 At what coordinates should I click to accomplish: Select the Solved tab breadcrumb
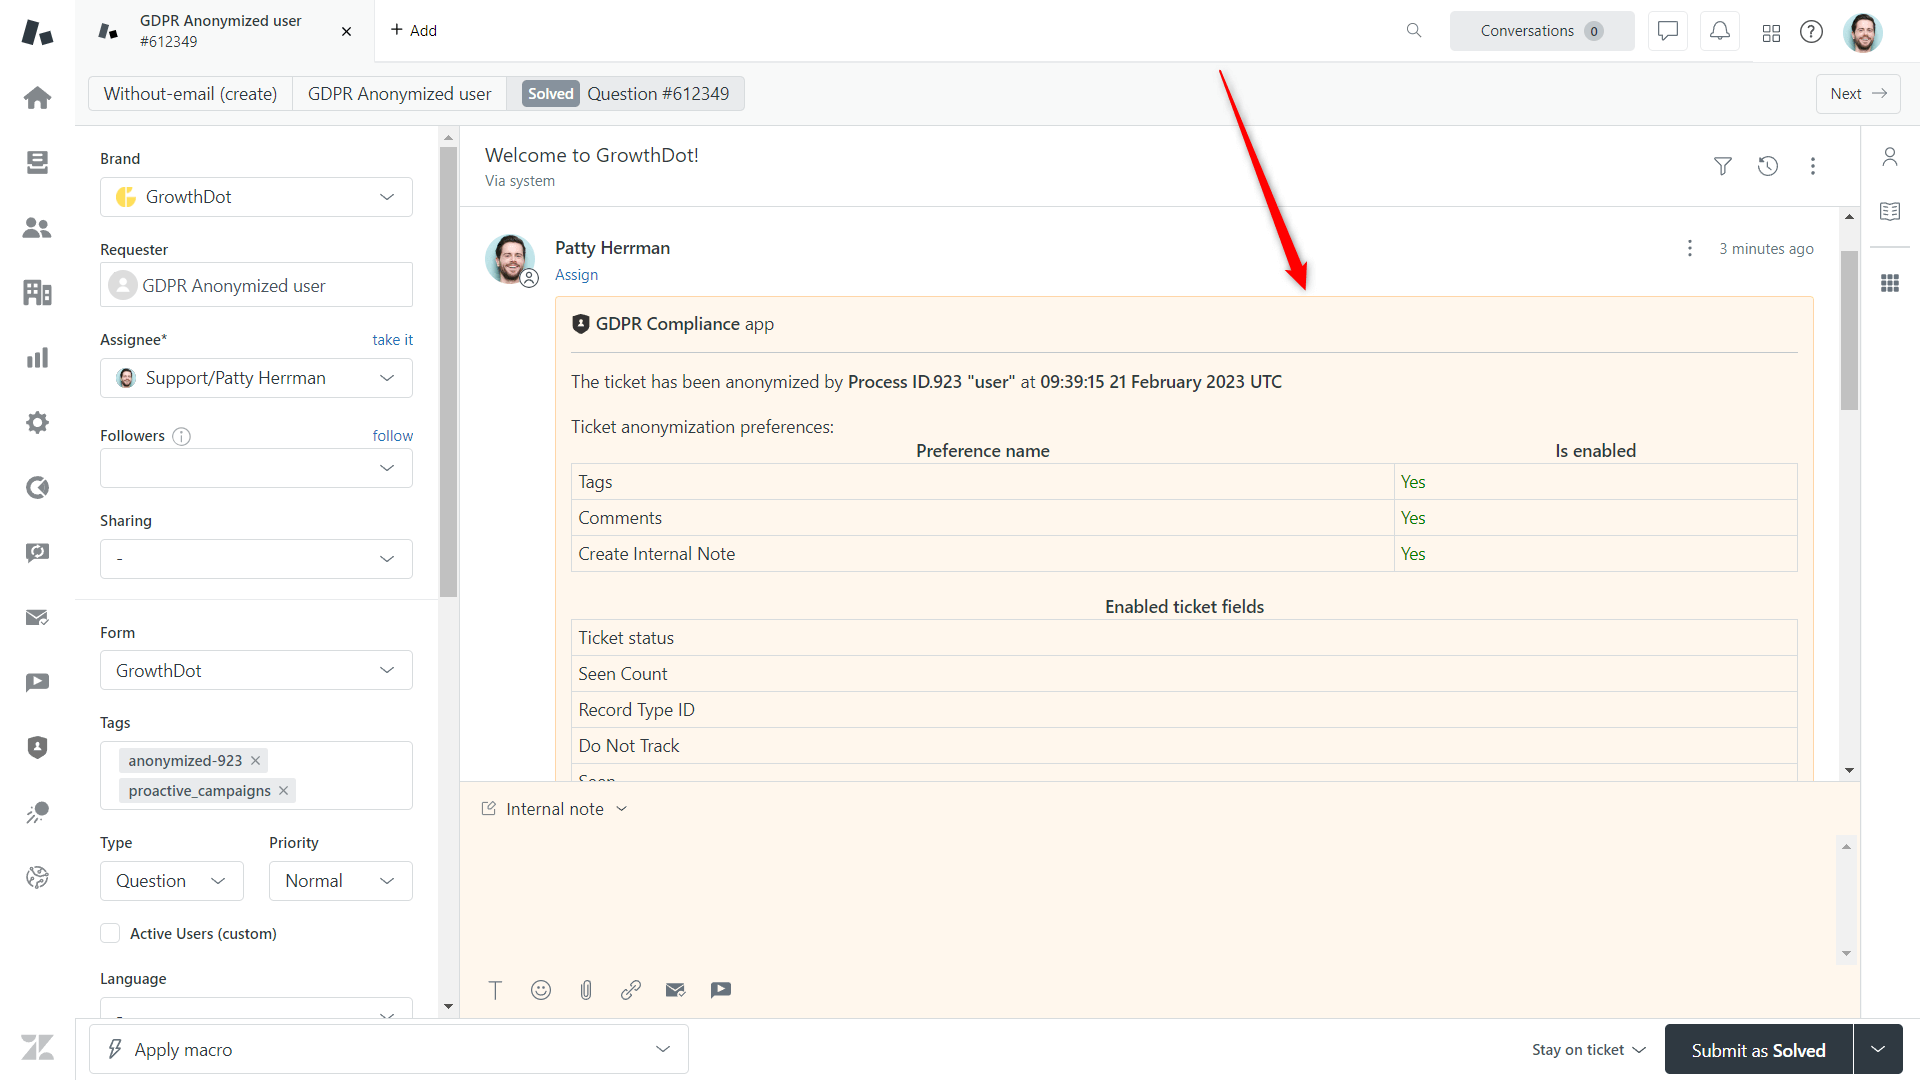(550, 92)
